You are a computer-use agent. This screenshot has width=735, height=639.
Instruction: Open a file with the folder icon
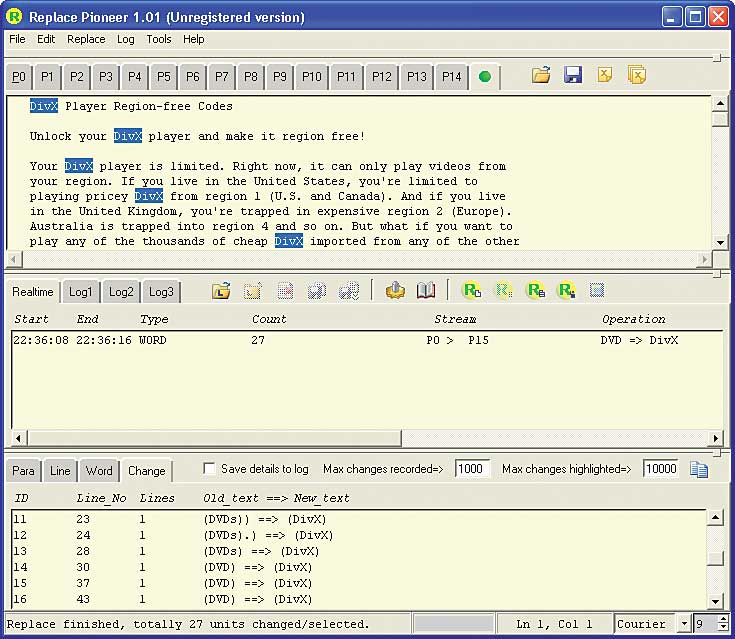point(540,75)
